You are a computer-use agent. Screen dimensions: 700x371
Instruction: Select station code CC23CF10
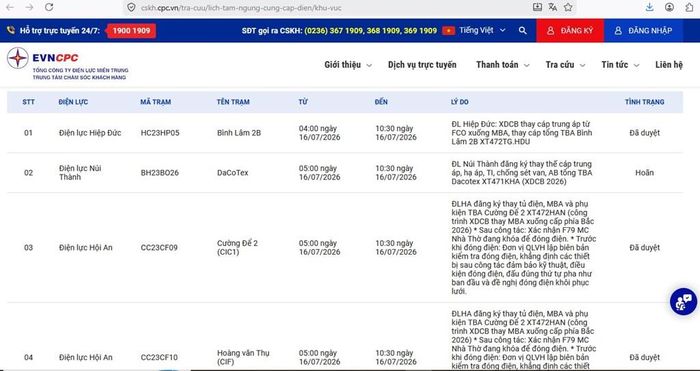pyautogui.click(x=159, y=357)
